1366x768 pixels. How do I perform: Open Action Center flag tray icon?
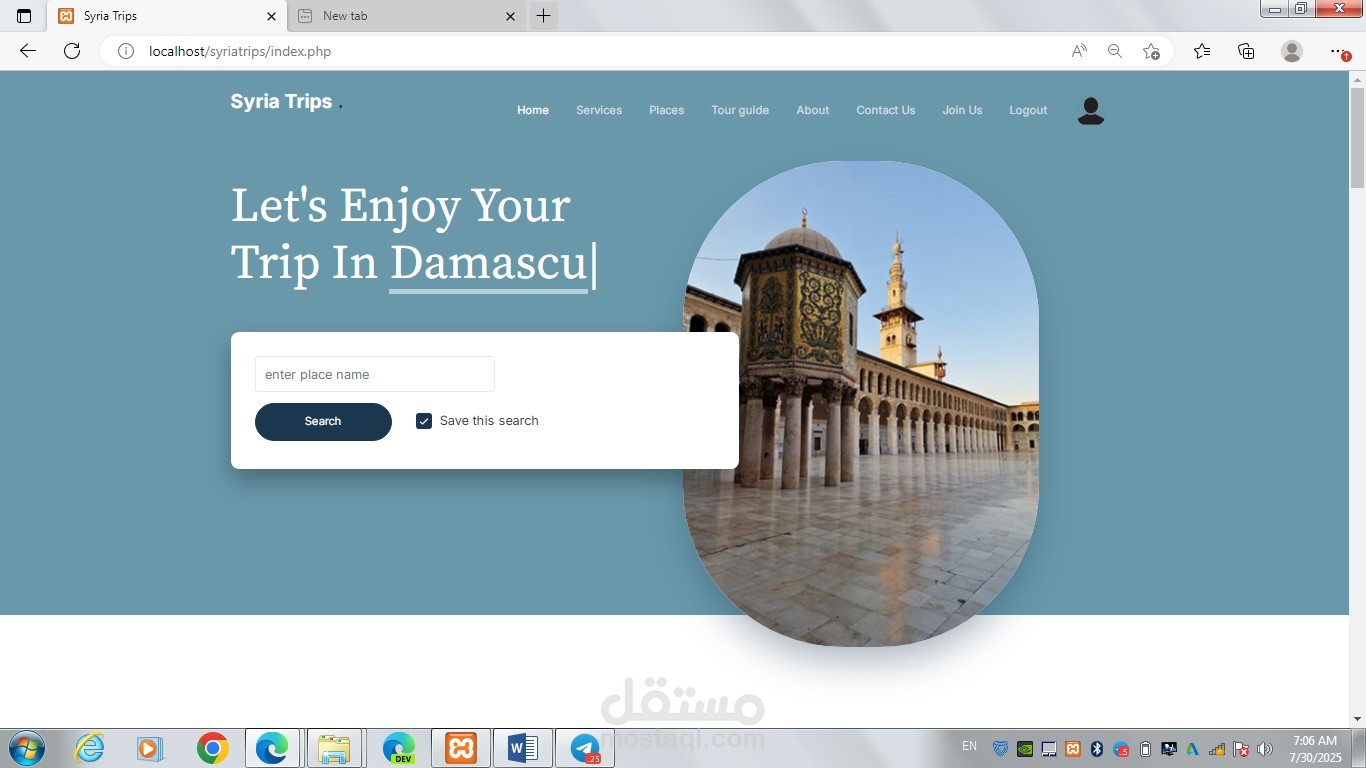(1241, 748)
